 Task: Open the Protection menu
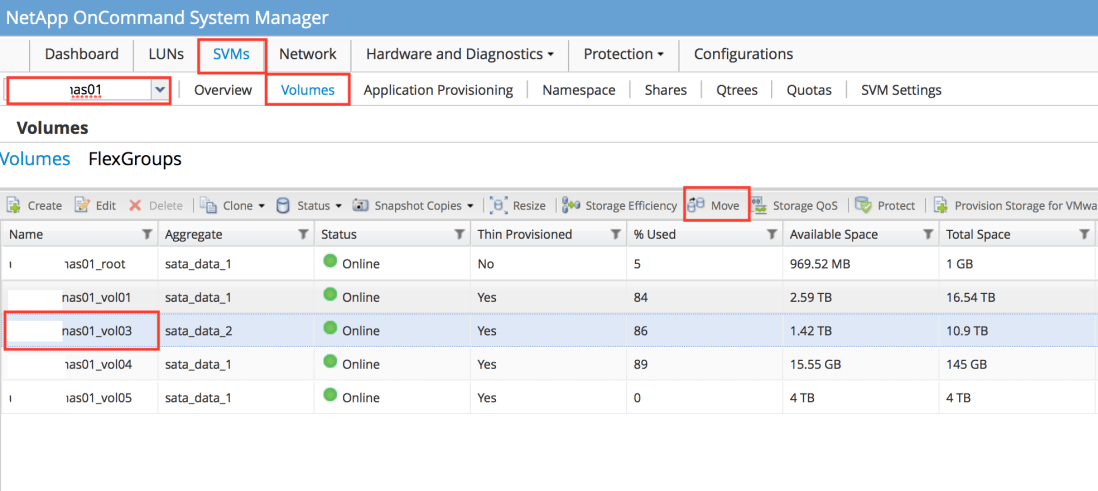click(x=624, y=54)
